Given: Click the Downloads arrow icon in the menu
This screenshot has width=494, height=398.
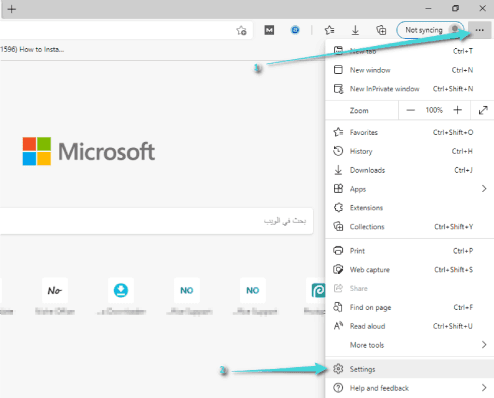Looking at the screenshot, I should (x=338, y=170).
